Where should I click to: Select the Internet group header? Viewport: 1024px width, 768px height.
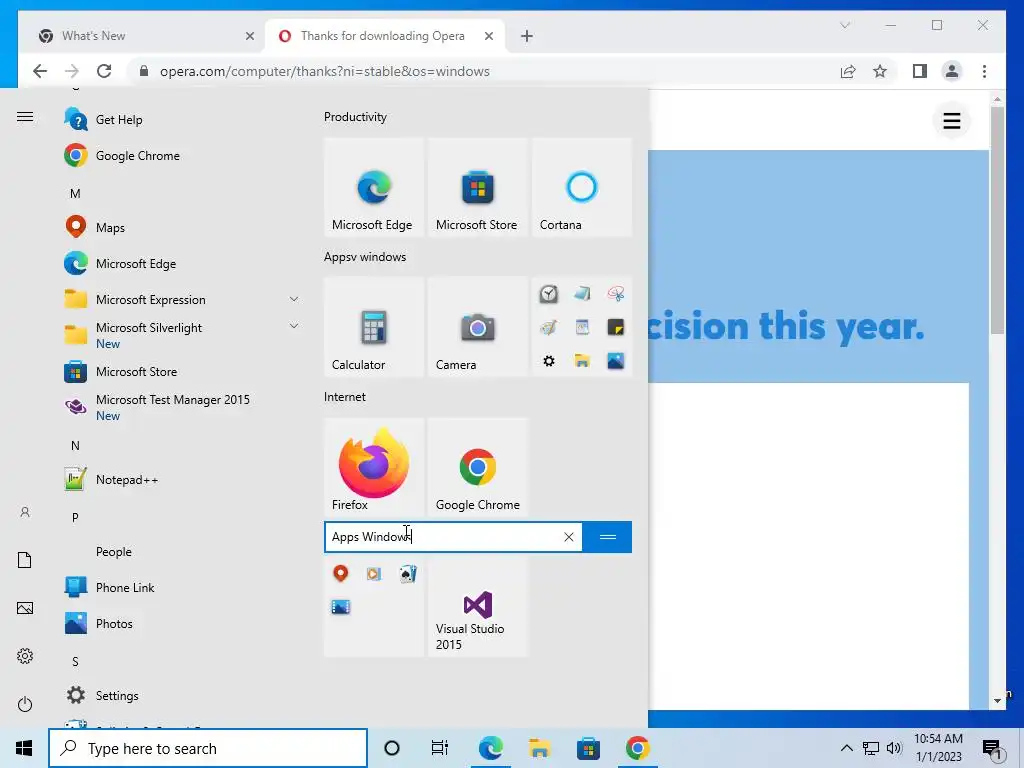click(x=345, y=397)
